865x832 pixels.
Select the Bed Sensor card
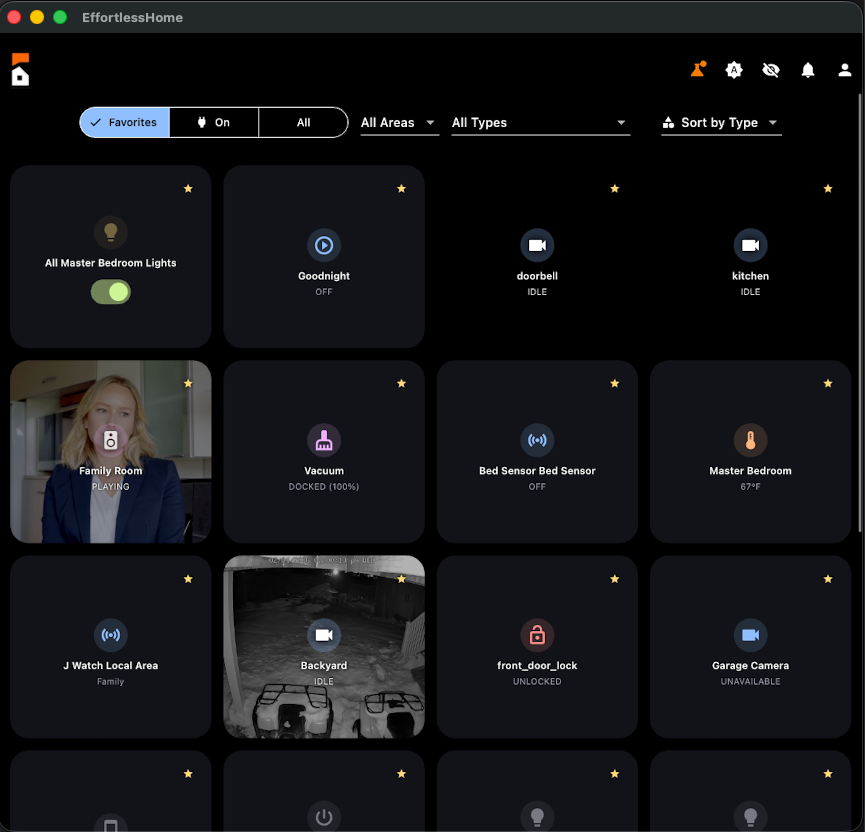coord(537,451)
